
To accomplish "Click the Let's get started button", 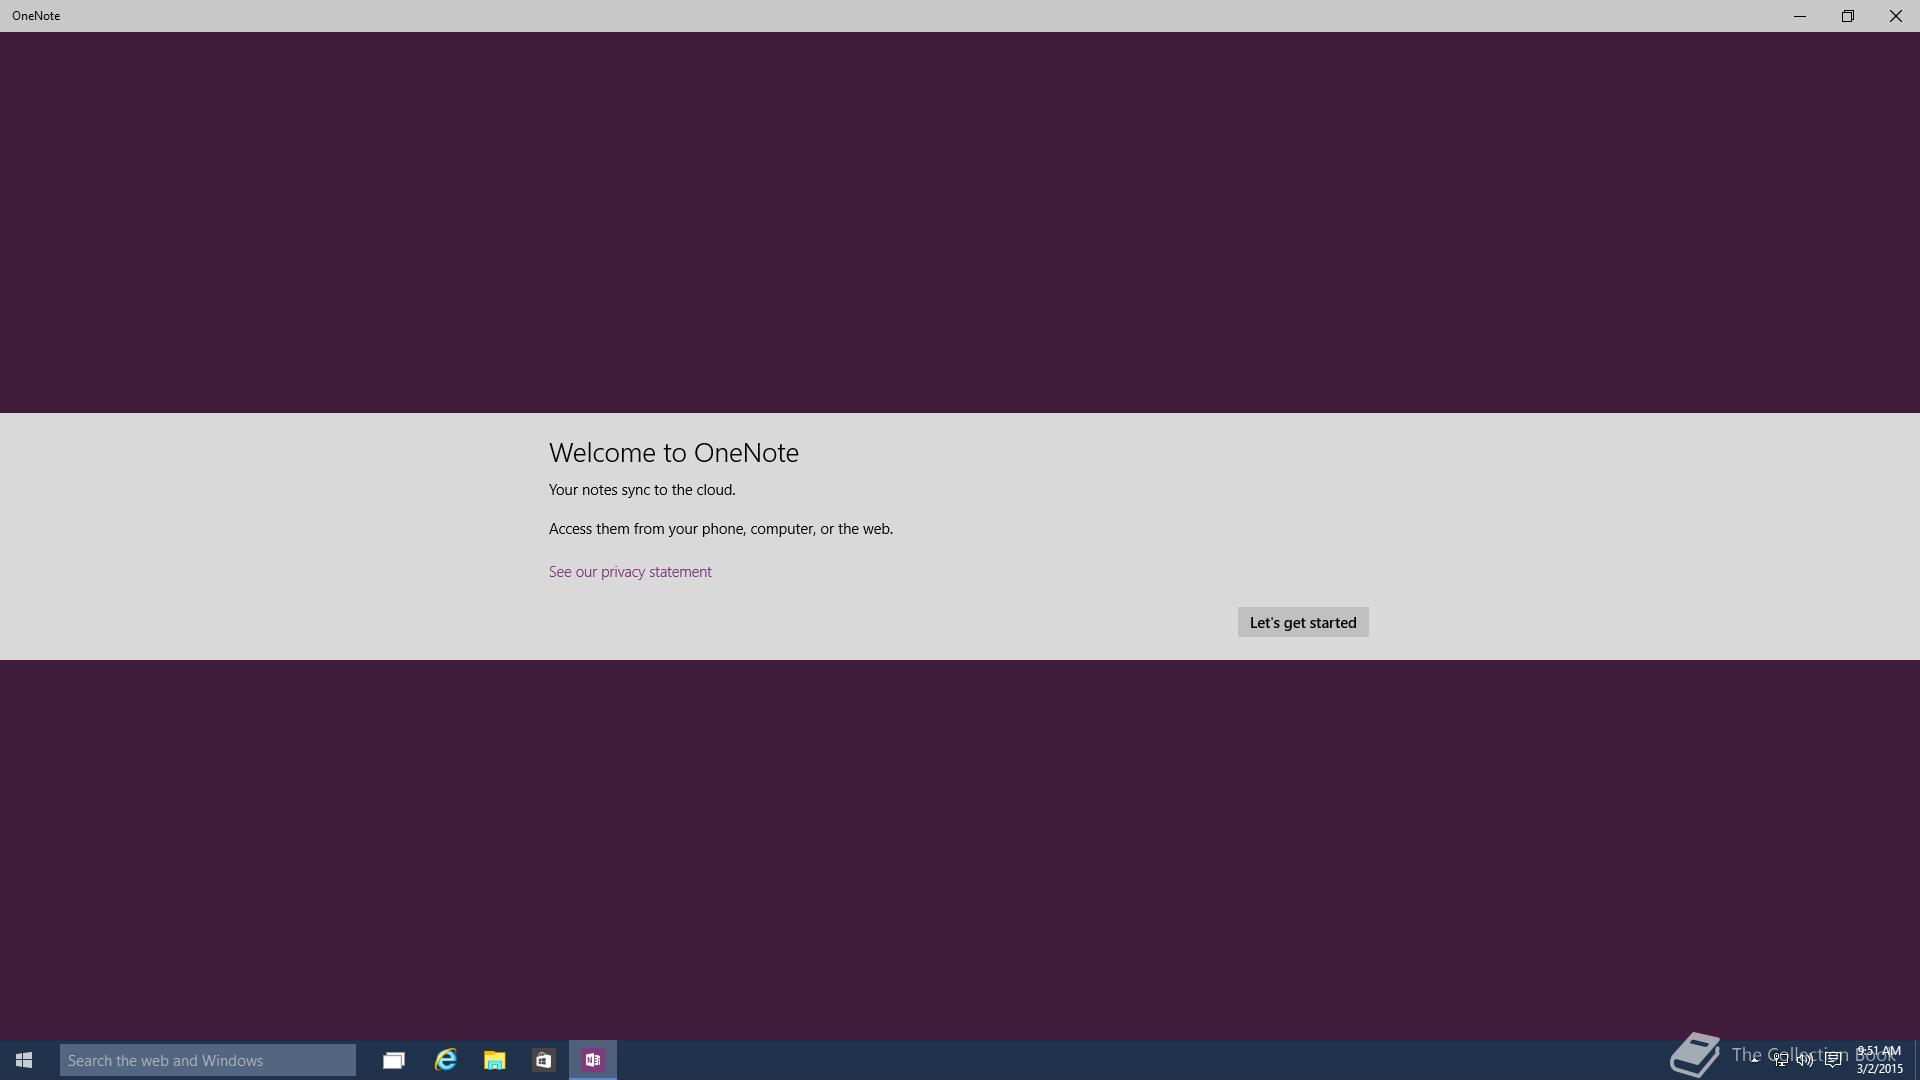I will pyautogui.click(x=1303, y=622).
